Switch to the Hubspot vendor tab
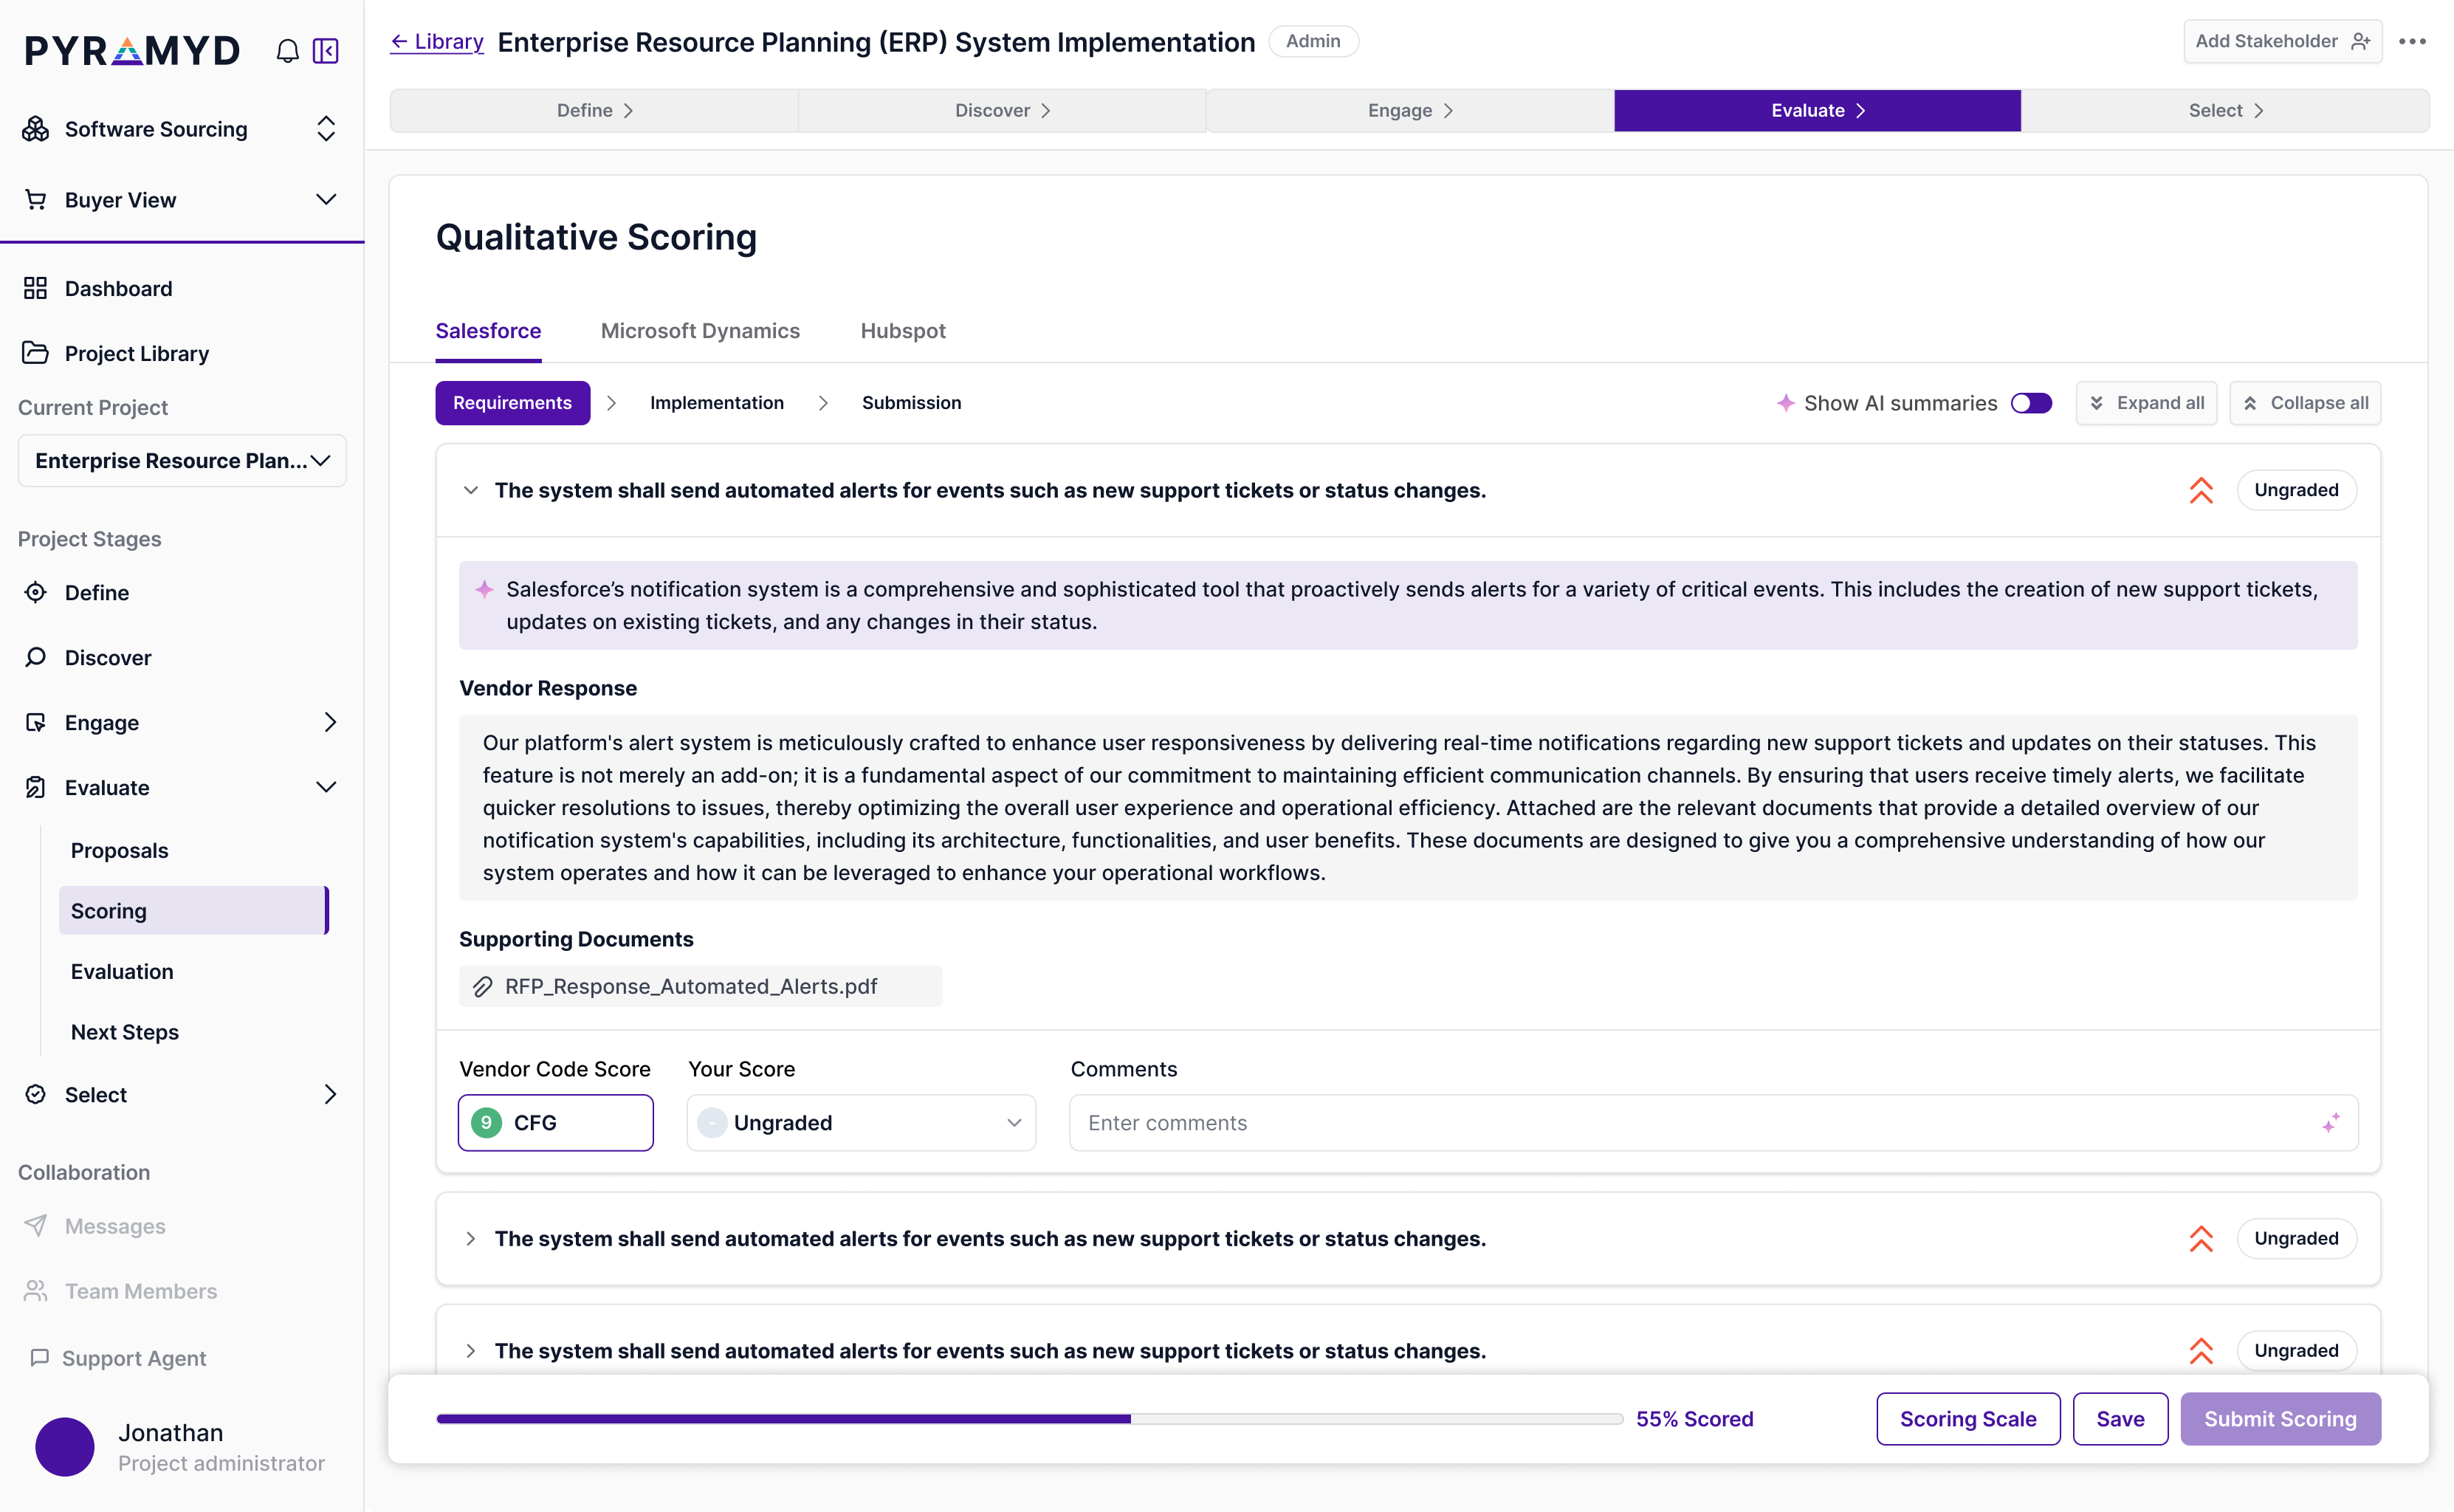Viewport: 2454px width, 1512px height. click(902, 331)
